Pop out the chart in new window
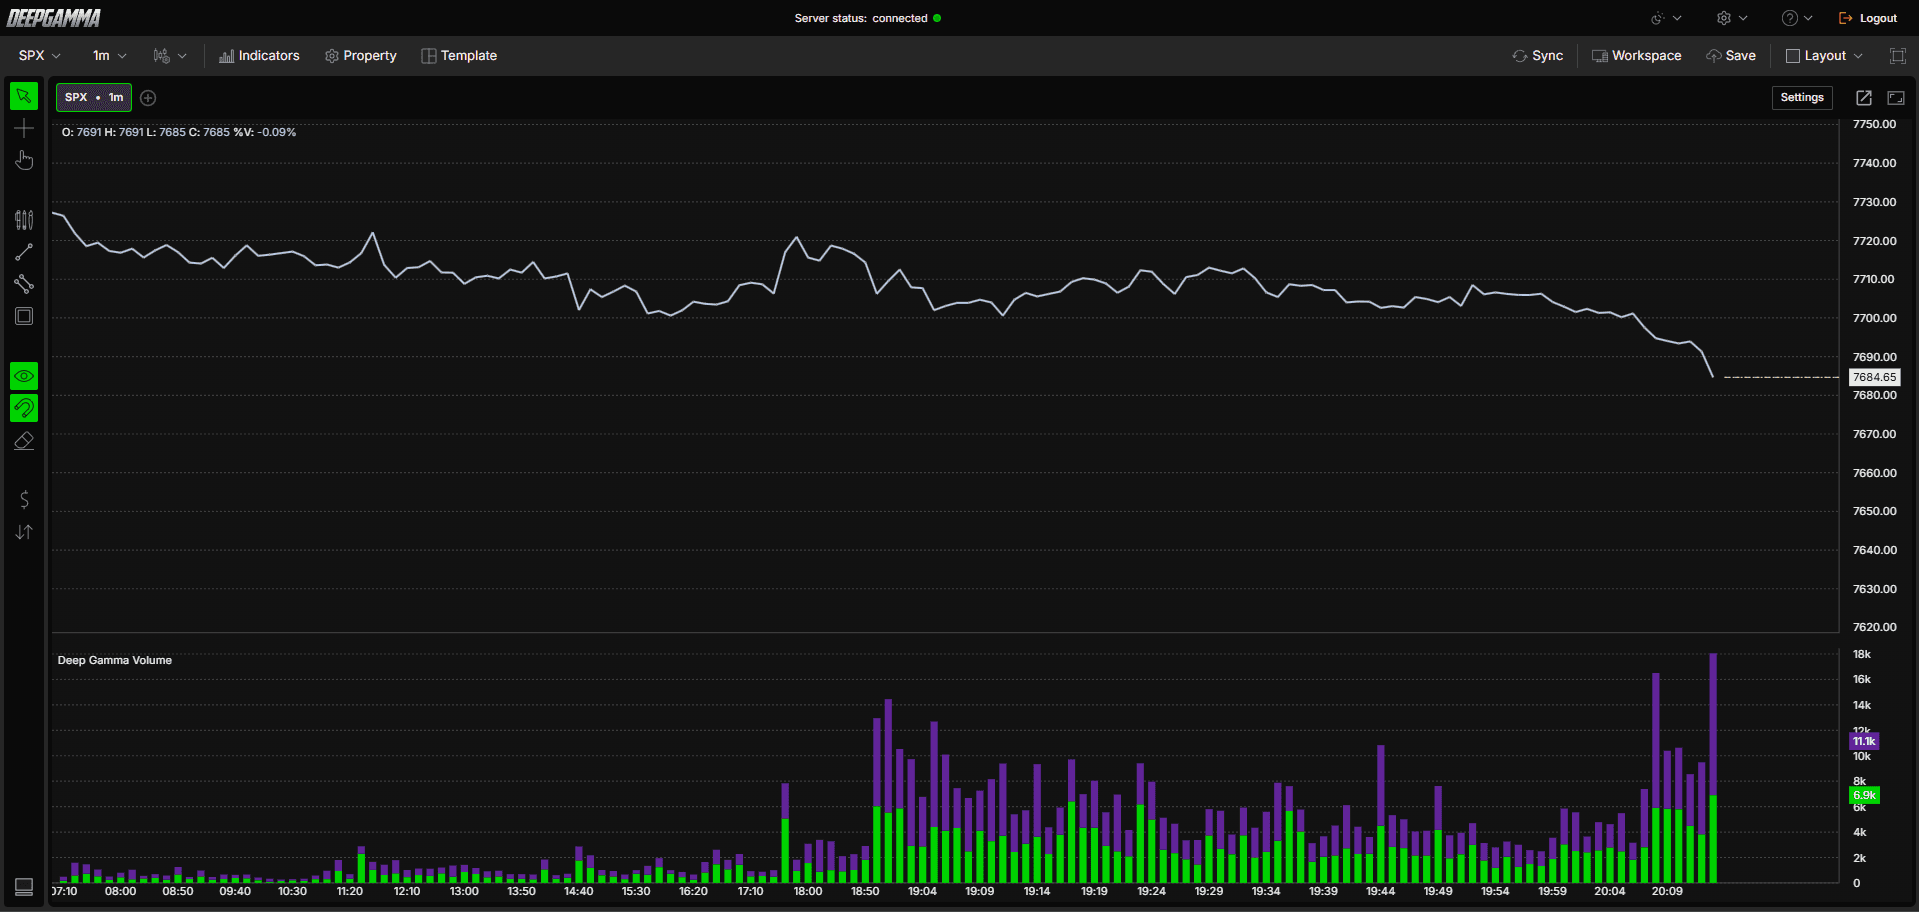 [1864, 98]
